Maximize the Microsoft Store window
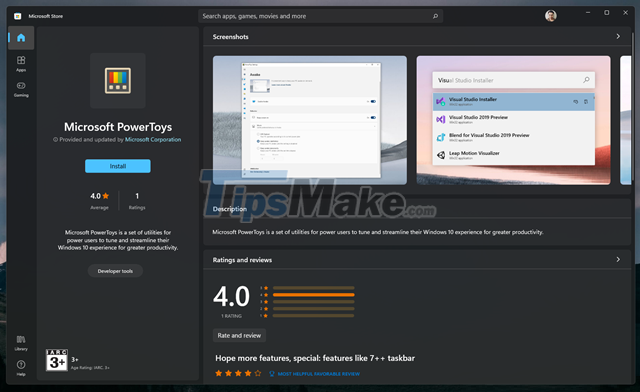640x392 pixels. coord(607,13)
